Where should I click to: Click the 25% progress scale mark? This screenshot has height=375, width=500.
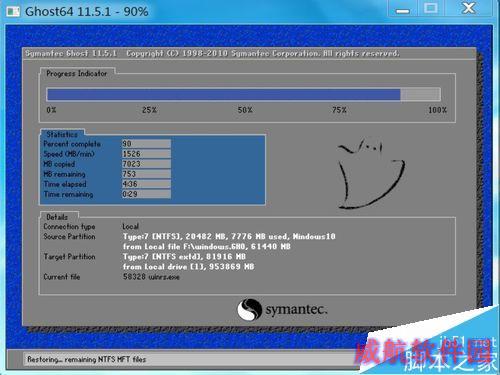[149, 110]
